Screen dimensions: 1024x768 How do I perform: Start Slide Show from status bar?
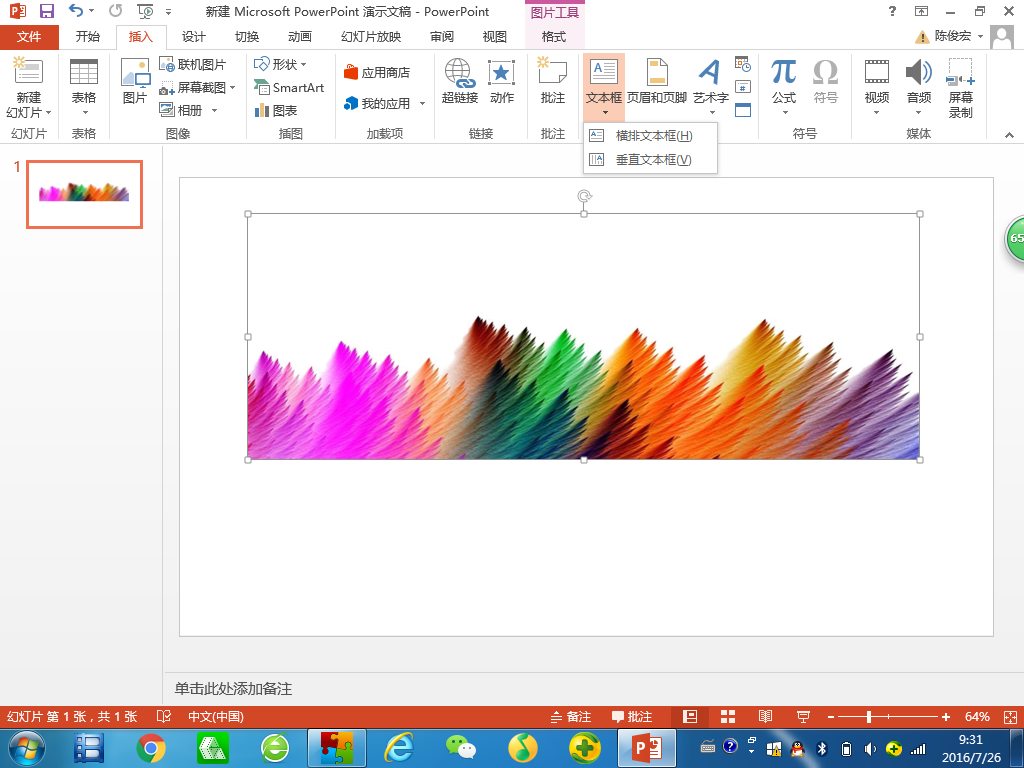803,716
